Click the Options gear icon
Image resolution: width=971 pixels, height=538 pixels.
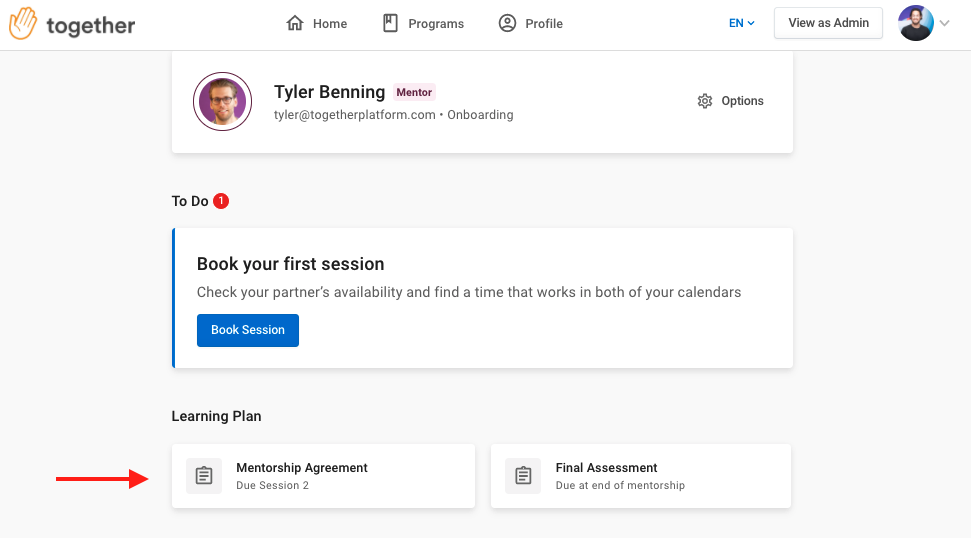[x=705, y=101]
